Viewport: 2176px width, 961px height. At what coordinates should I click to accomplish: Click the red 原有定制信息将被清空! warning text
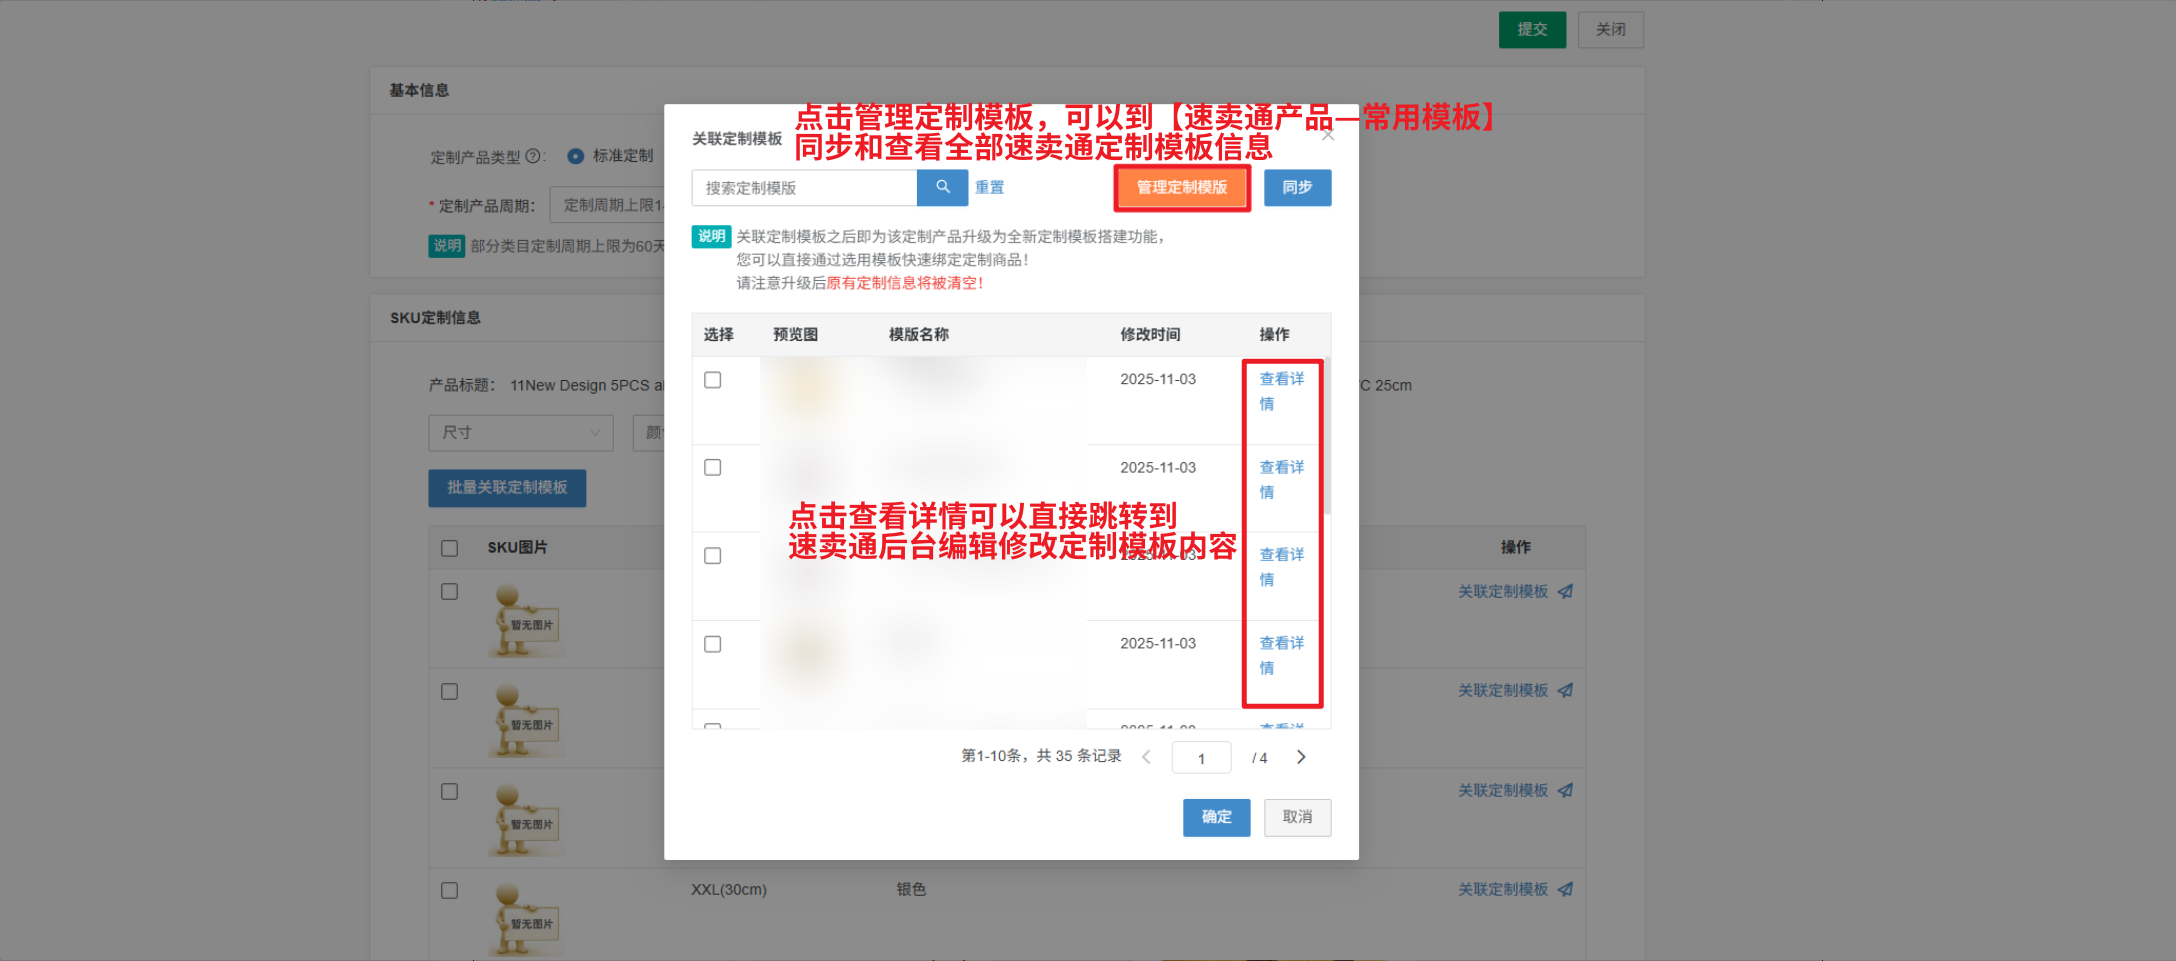(x=905, y=283)
